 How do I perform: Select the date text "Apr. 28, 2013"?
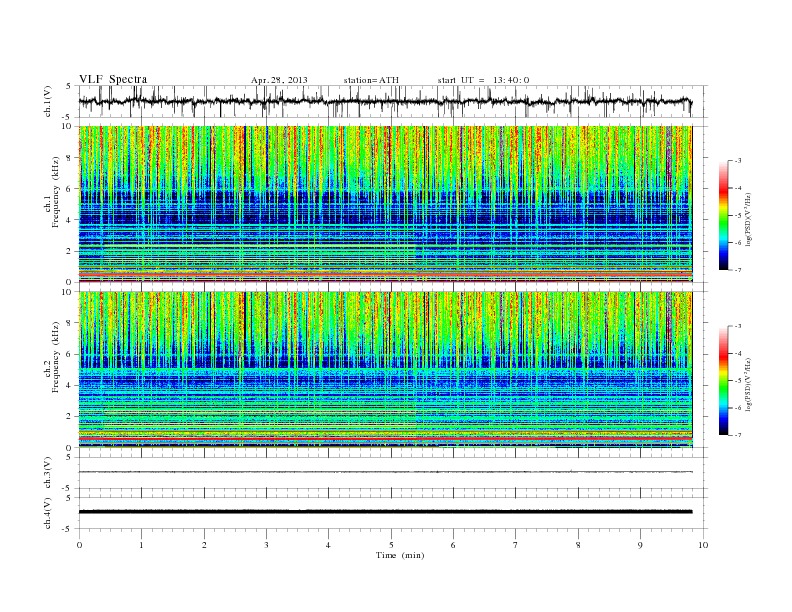tap(279, 80)
